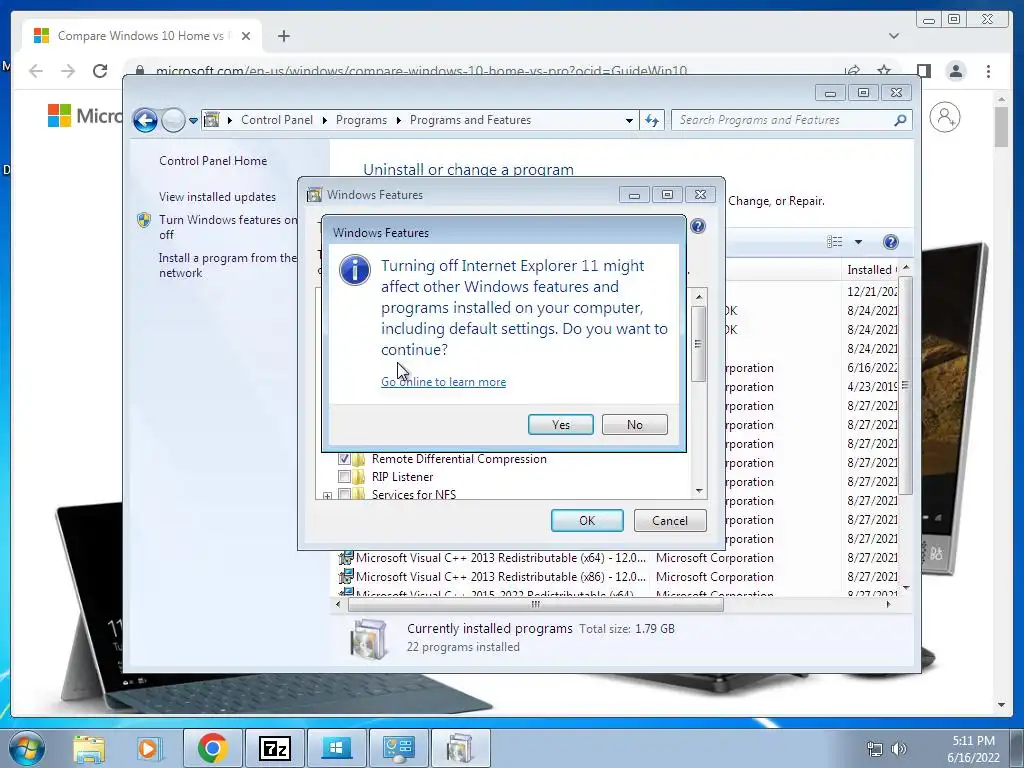This screenshot has width=1024, height=768.
Task: Switch to Chrome in the taskbar
Action: pyautogui.click(x=212, y=748)
